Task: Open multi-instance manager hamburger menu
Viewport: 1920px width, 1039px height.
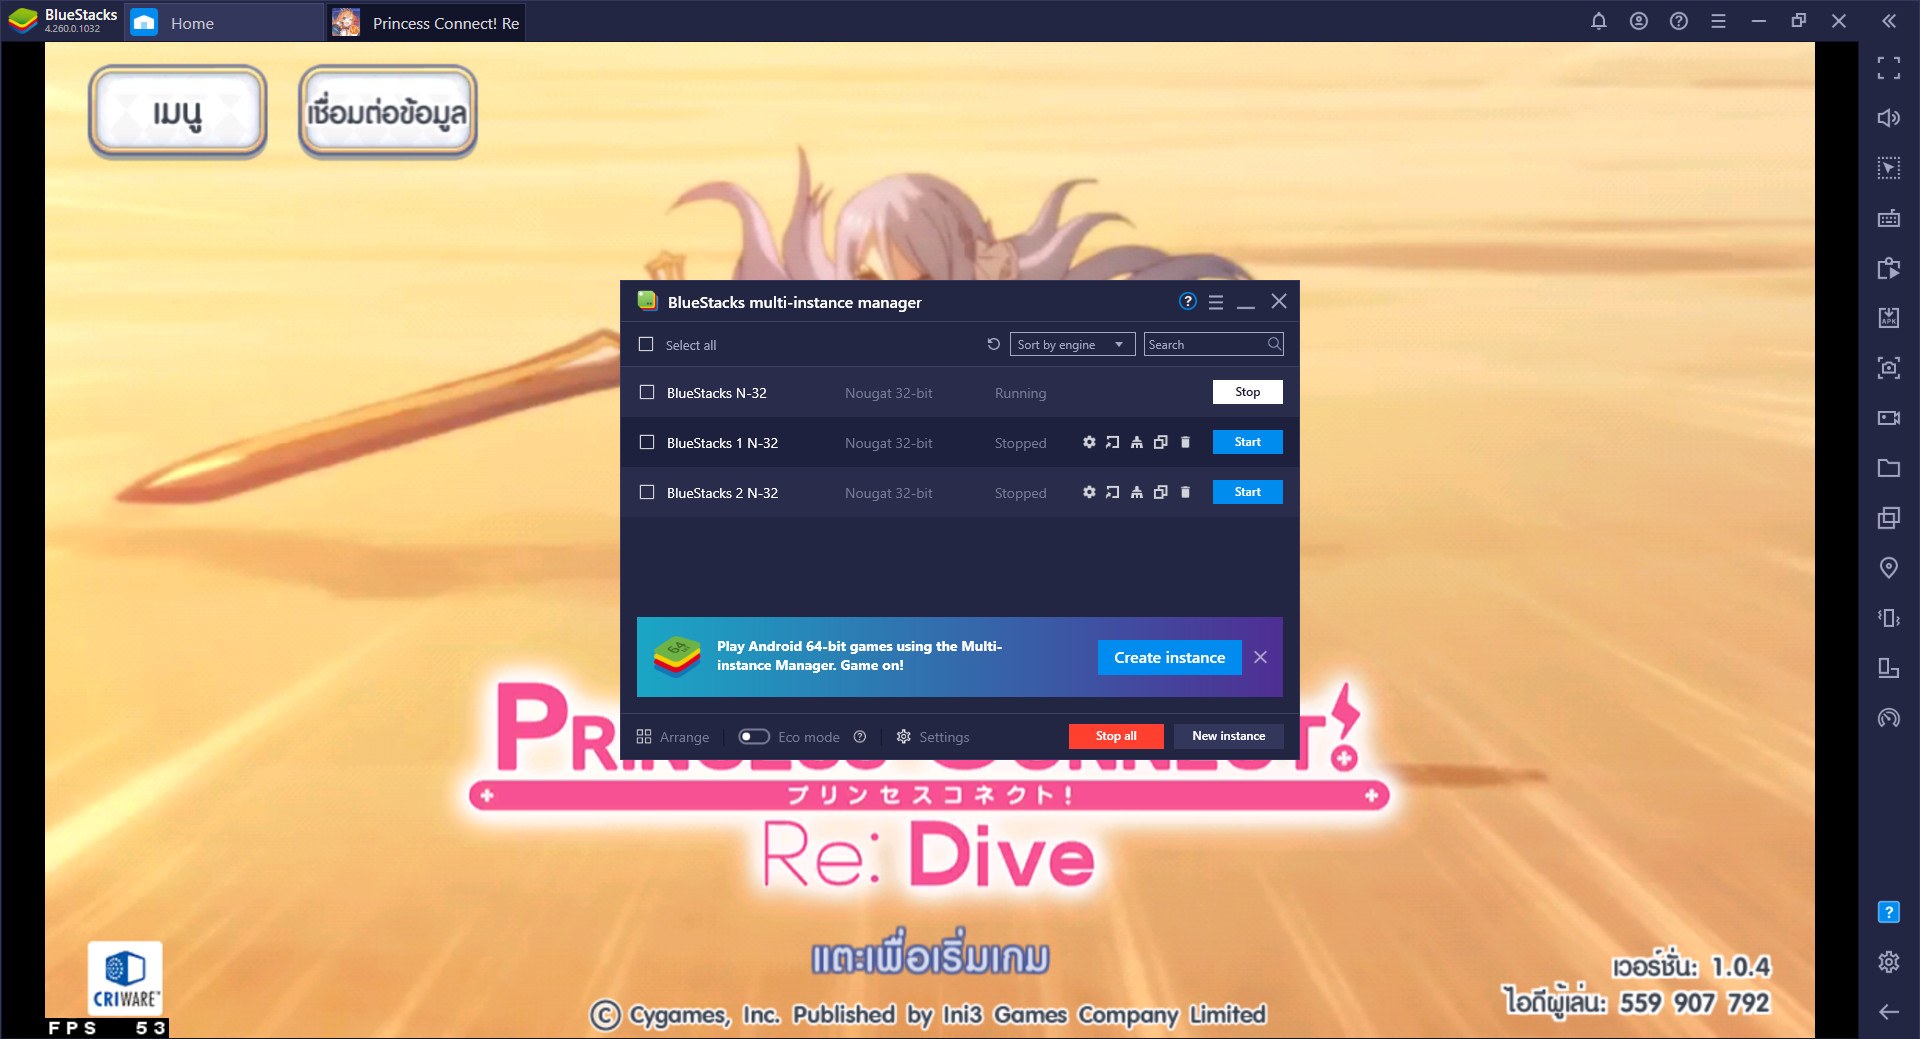Action: click(1216, 302)
